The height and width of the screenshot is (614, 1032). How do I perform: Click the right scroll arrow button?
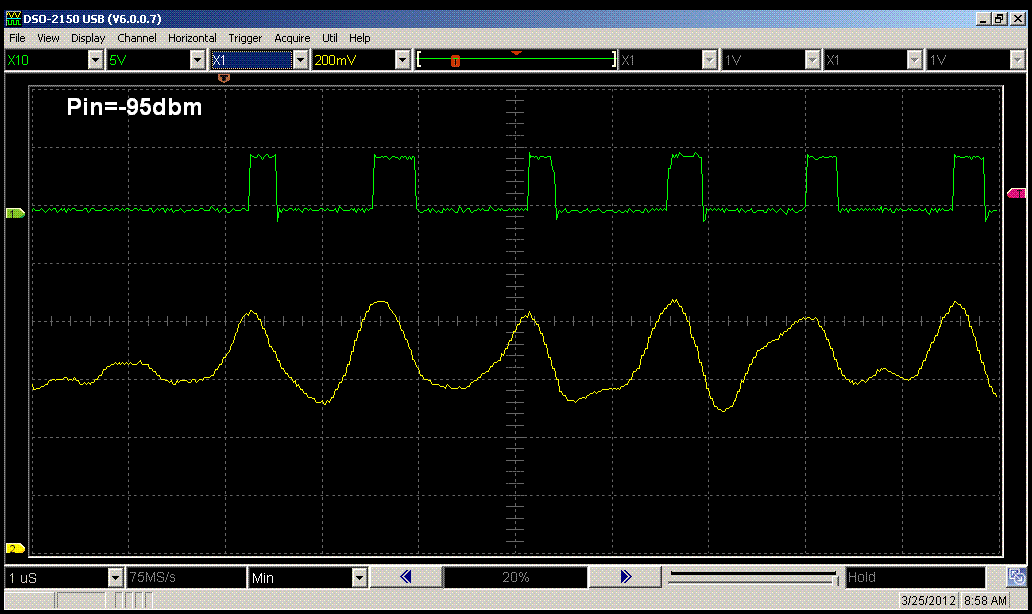point(625,577)
